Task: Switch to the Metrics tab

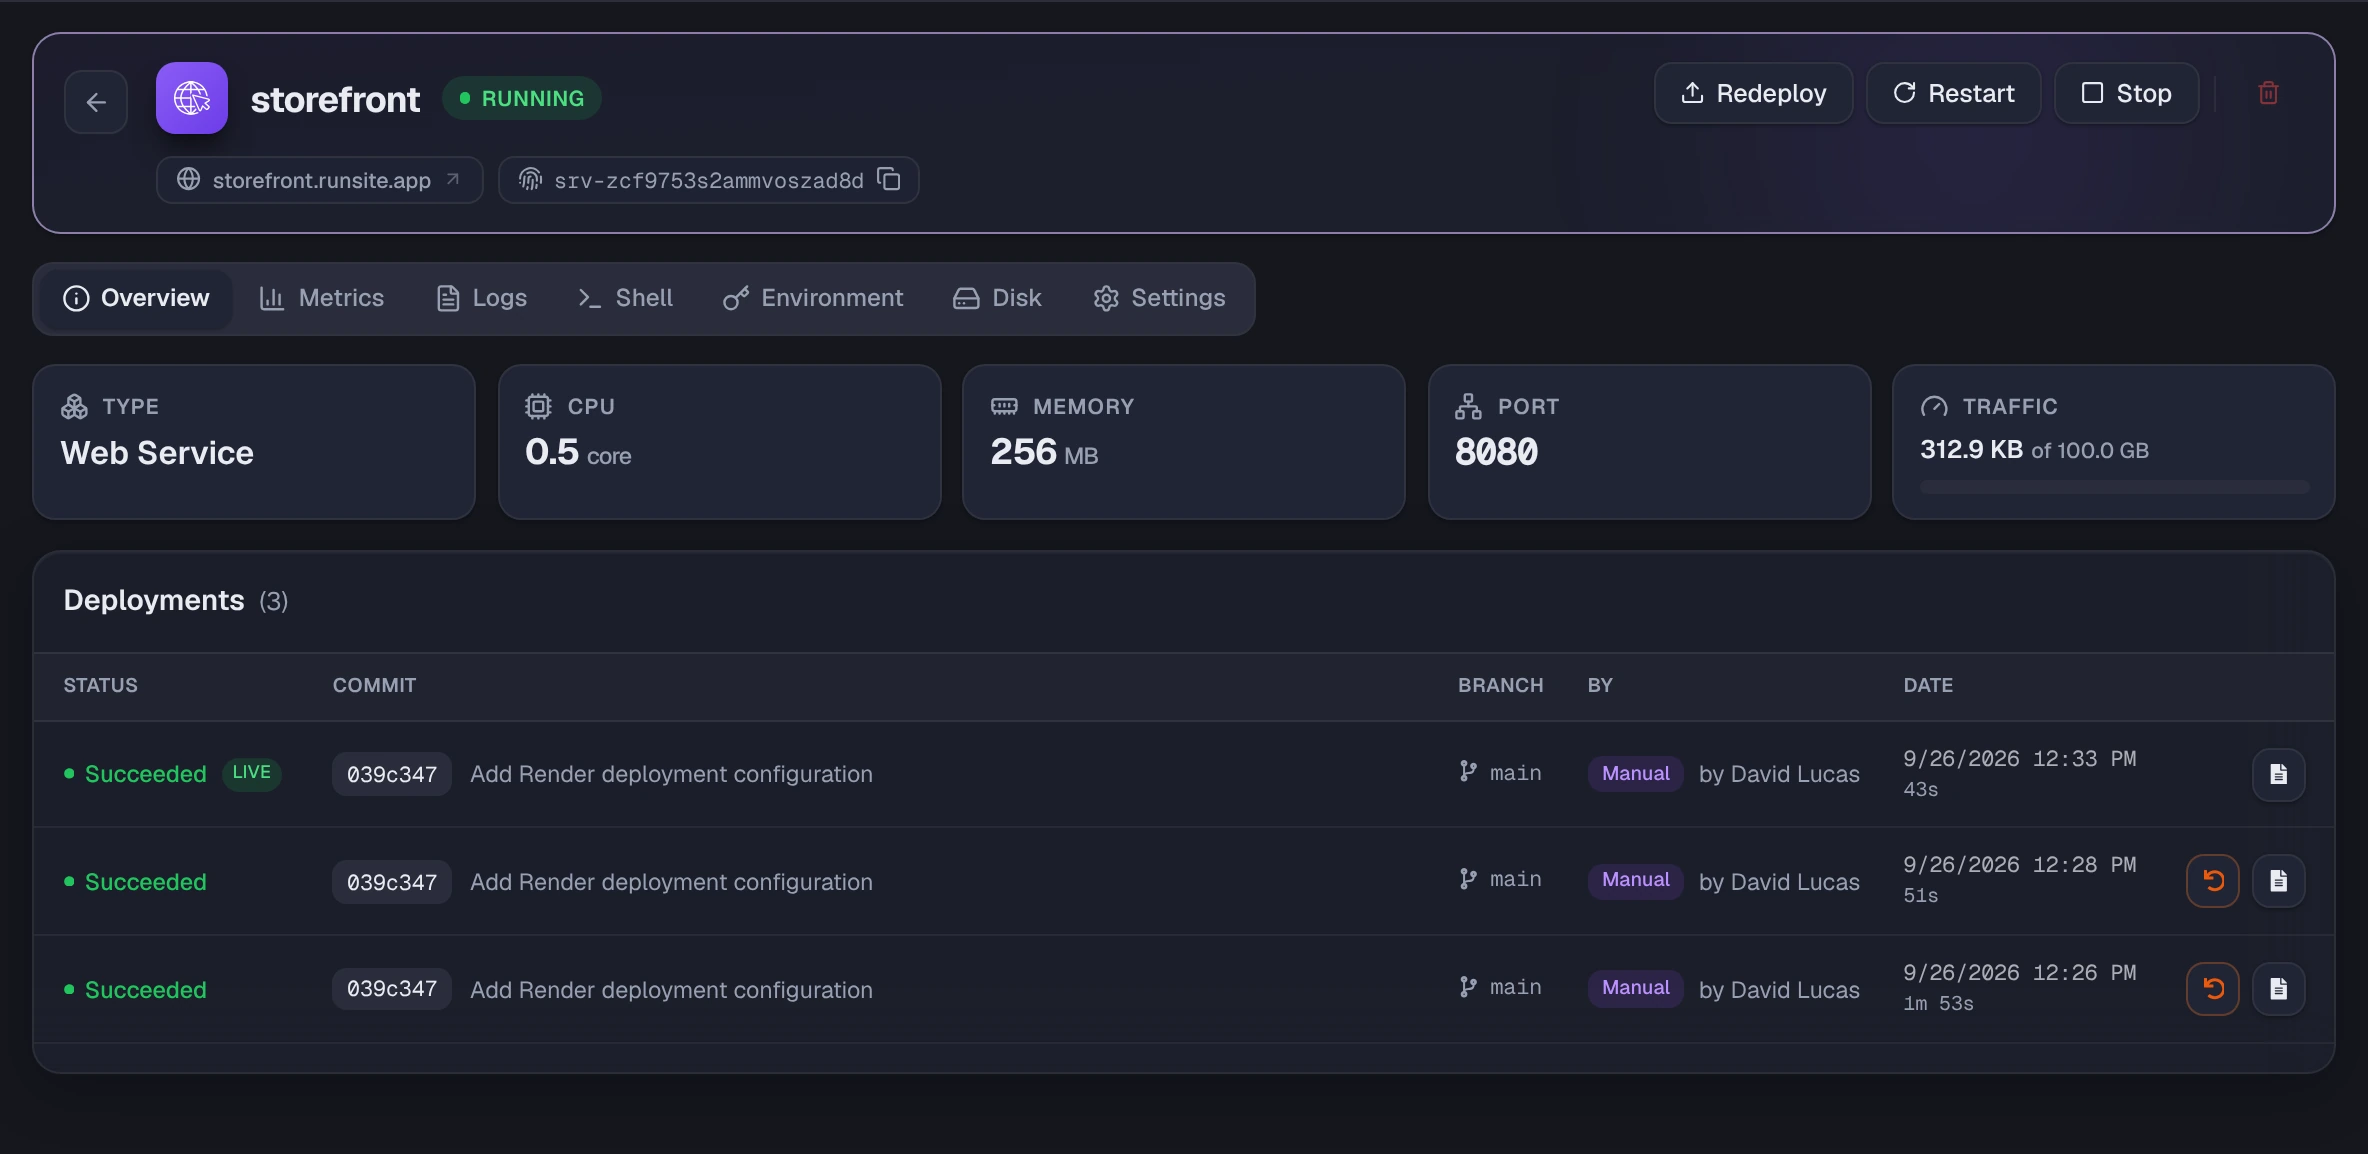Action: point(322,298)
